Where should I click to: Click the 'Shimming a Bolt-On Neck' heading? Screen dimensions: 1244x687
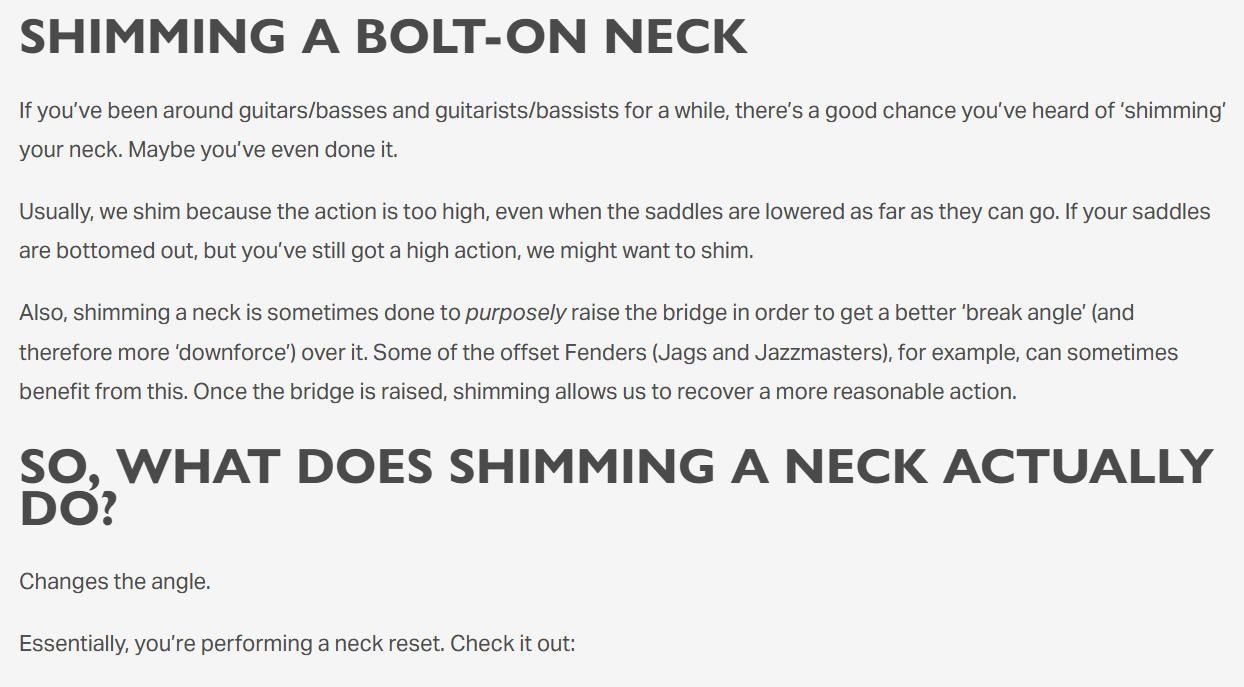tap(383, 37)
